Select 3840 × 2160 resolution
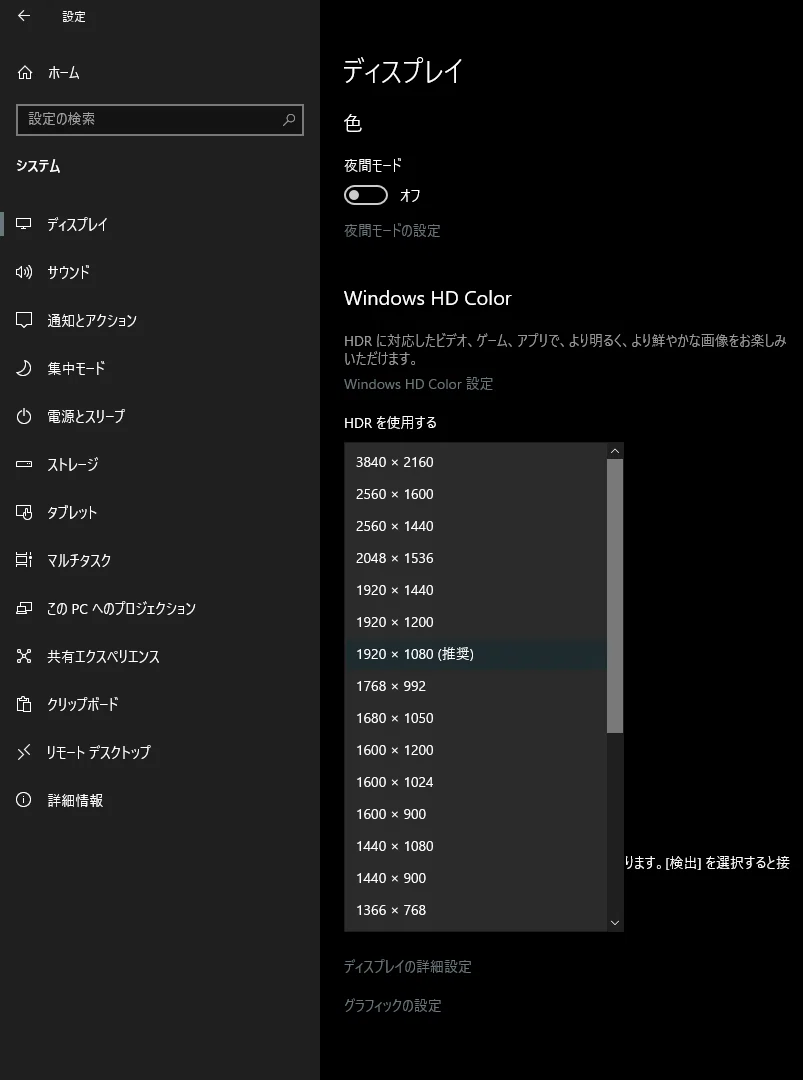803x1080 pixels. tap(476, 462)
